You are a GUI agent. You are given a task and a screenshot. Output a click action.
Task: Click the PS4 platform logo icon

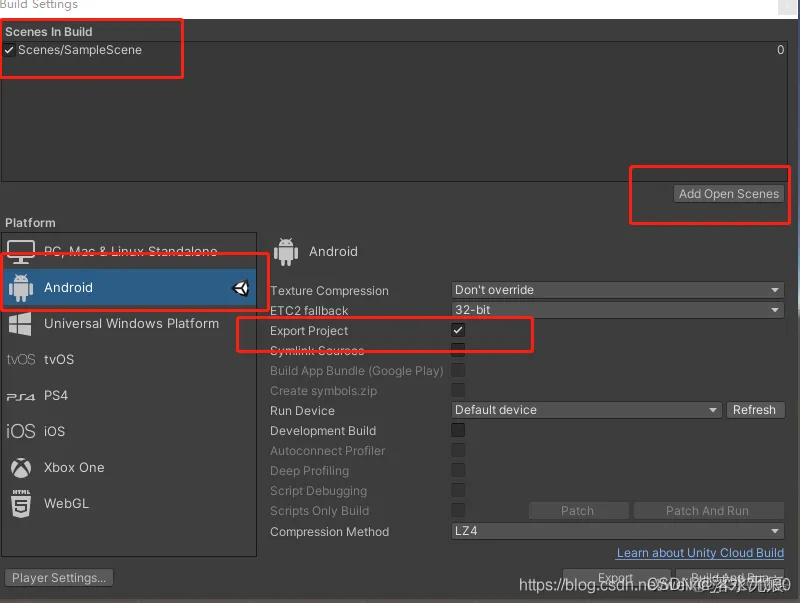tap(21, 396)
